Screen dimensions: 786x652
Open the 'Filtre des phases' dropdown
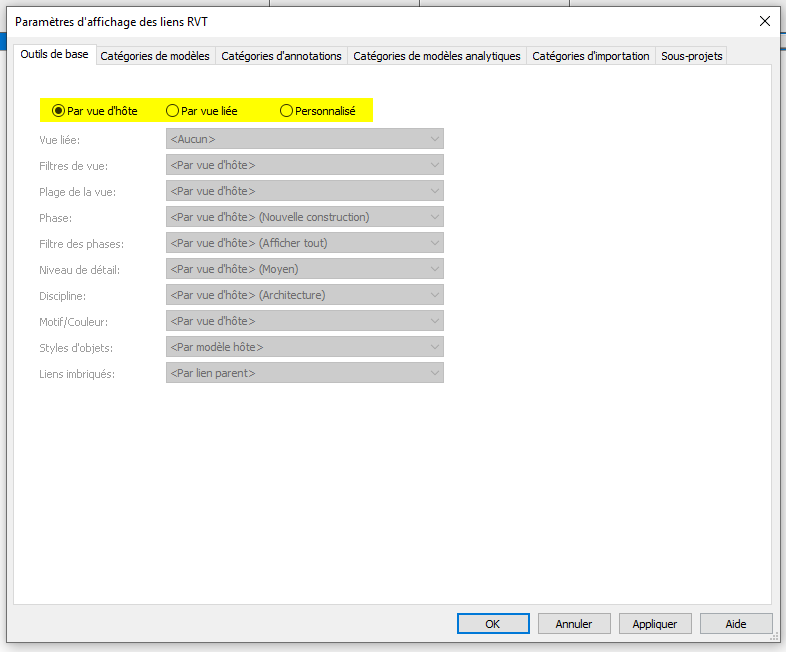(x=304, y=243)
